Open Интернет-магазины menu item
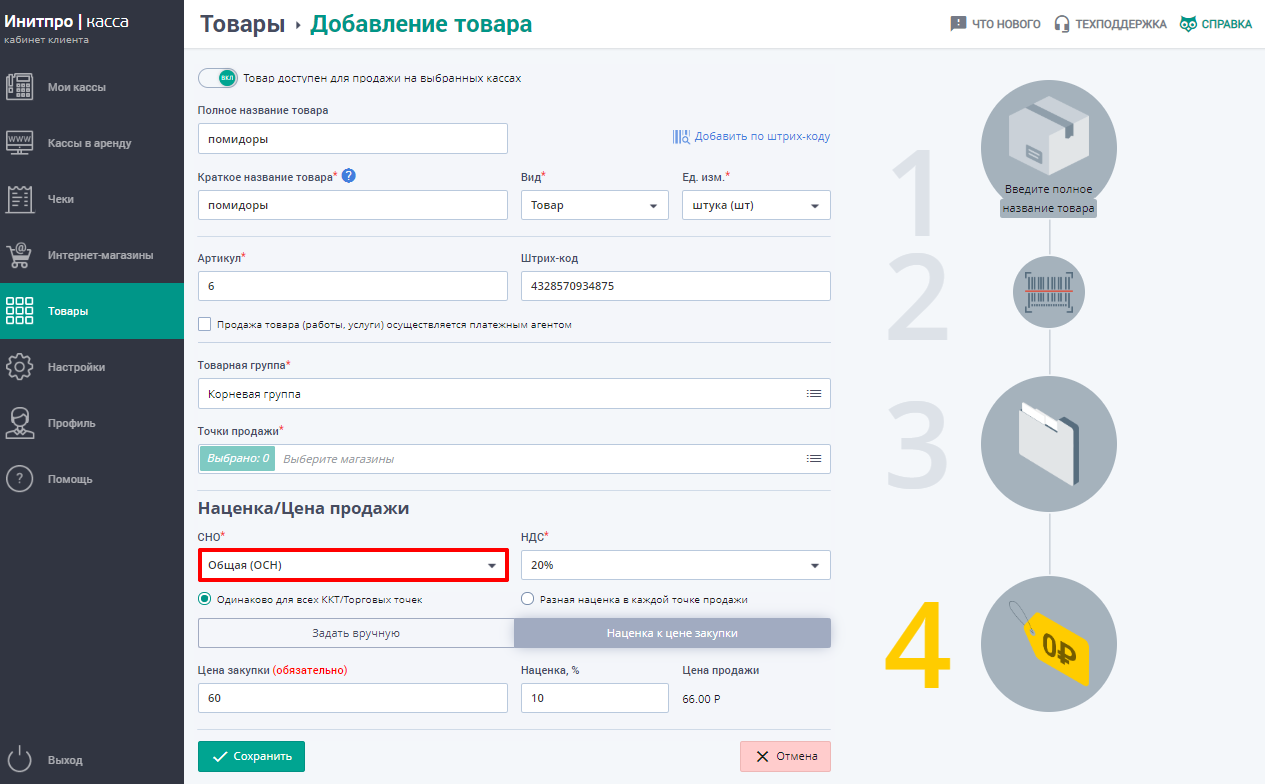The image size is (1265, 784). click(92, 255)
